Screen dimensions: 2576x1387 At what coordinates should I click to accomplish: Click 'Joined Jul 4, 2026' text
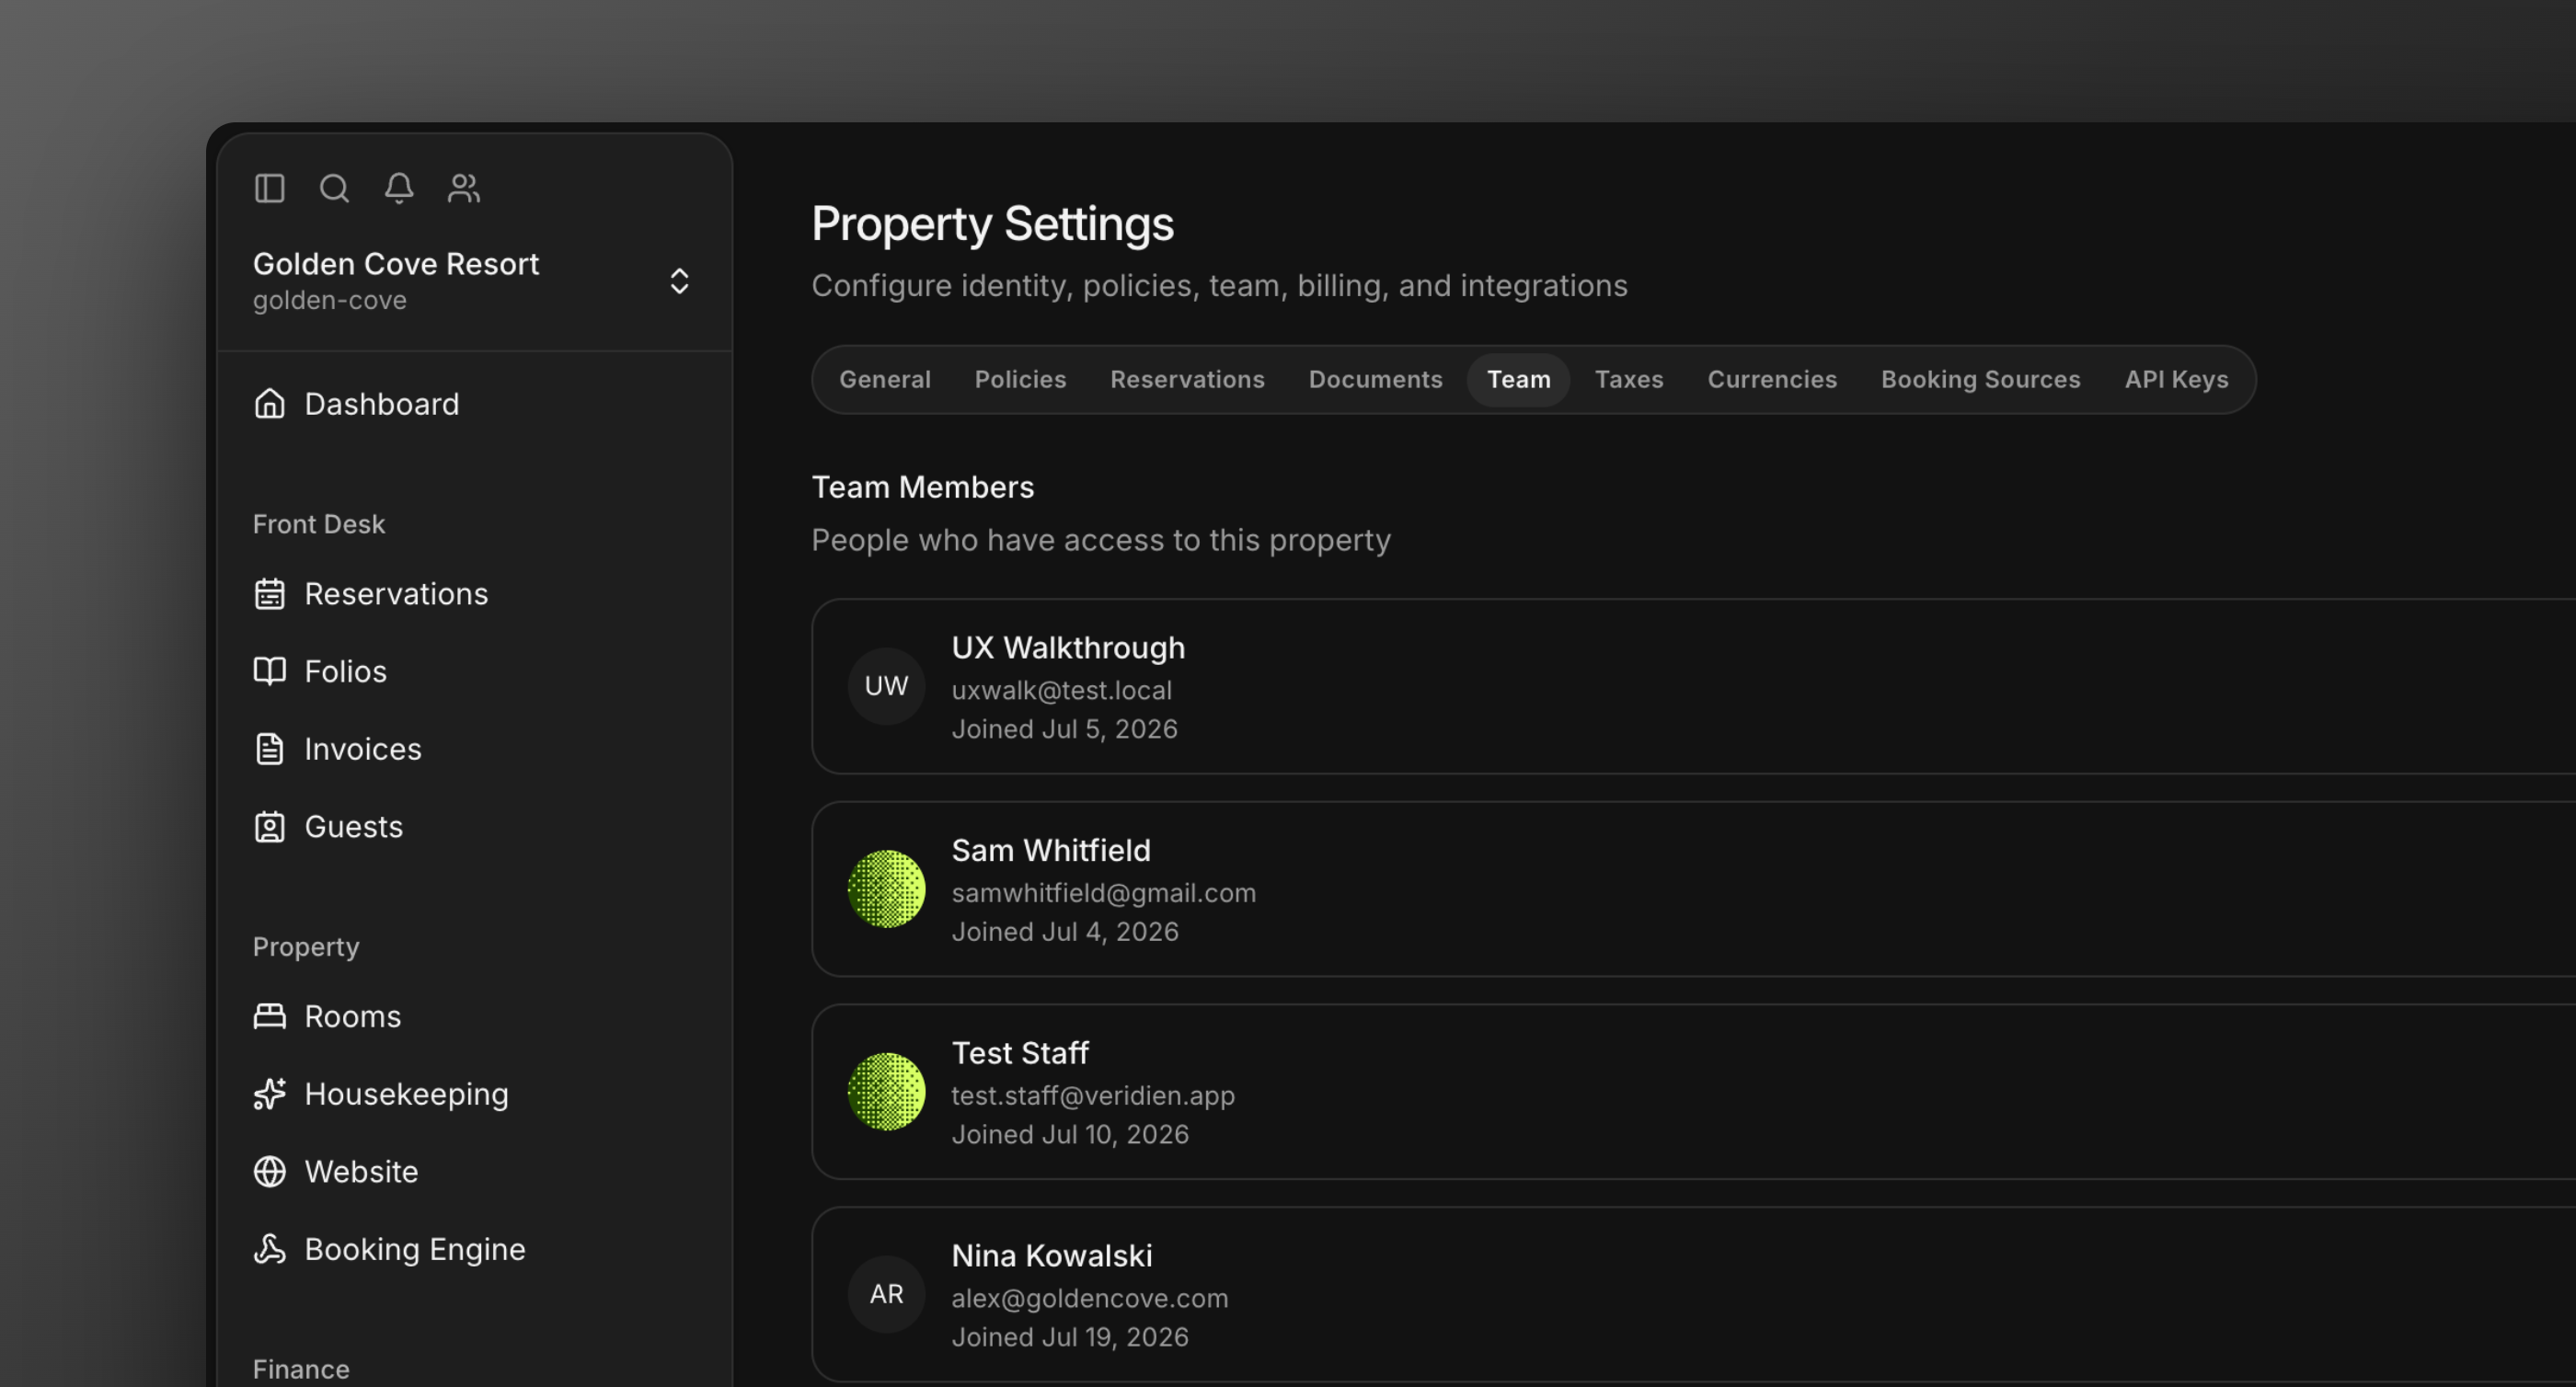click(1065, 932)
